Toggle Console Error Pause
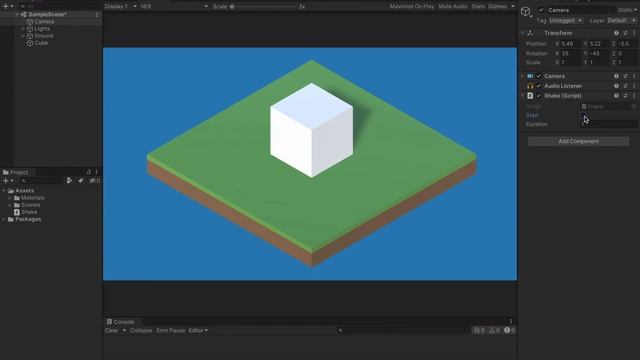This screenshot has height=360, width=640. click(x=171, y=331)
